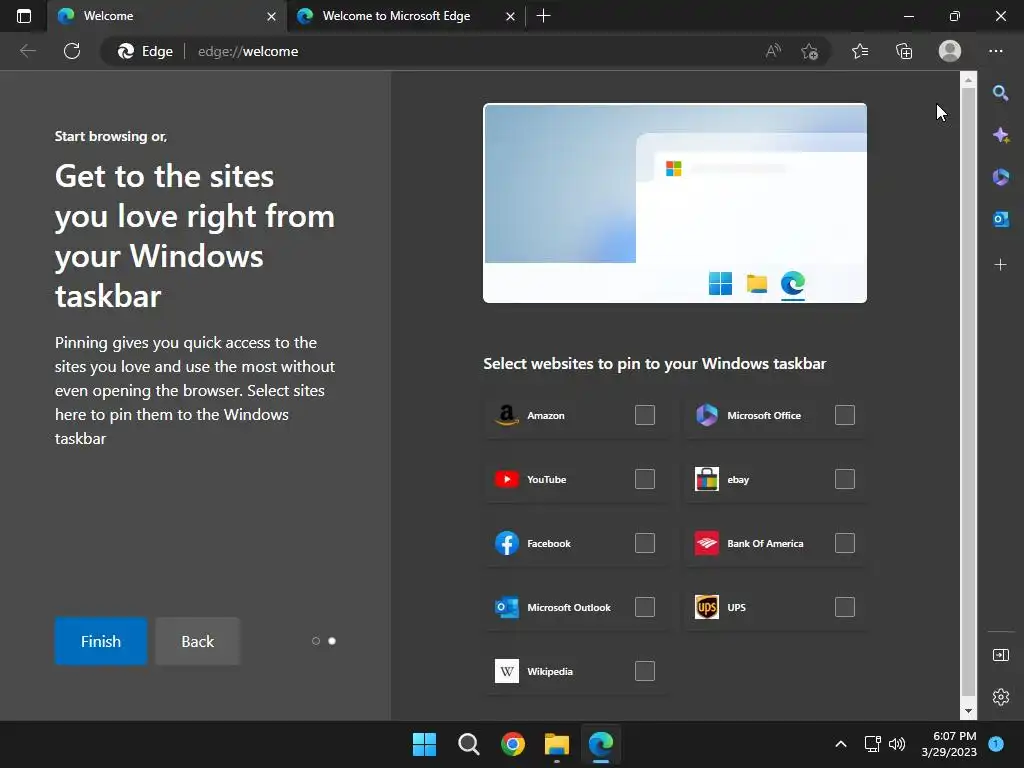Click the Back button
The height and width of the screenshot is (768, 1024).
(197, 641)
